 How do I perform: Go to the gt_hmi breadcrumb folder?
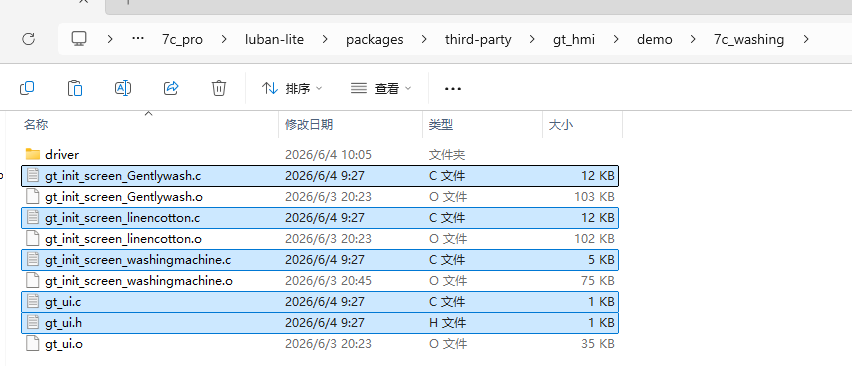[574, 40]
